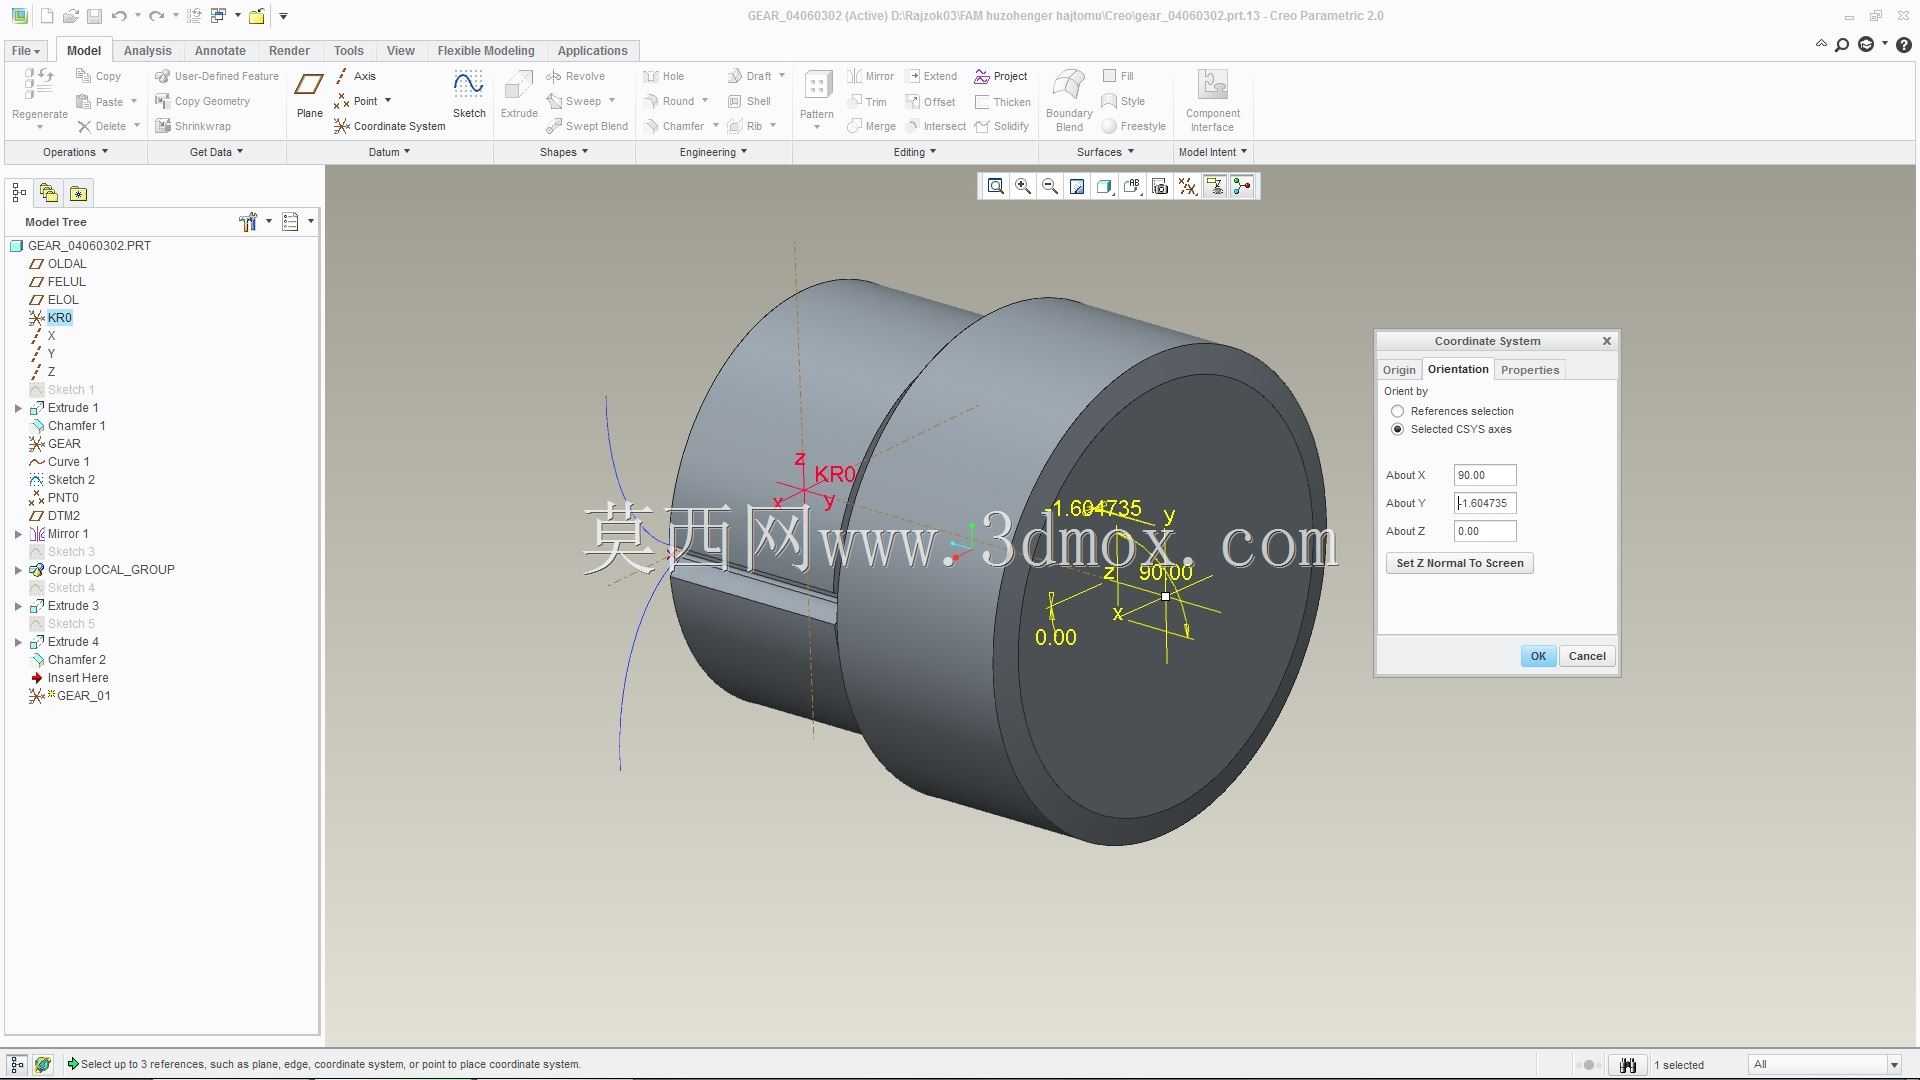Viewport: 1920px width, 1080px height.
Task: Click the About Z input field
Action: click(1485, 531)
